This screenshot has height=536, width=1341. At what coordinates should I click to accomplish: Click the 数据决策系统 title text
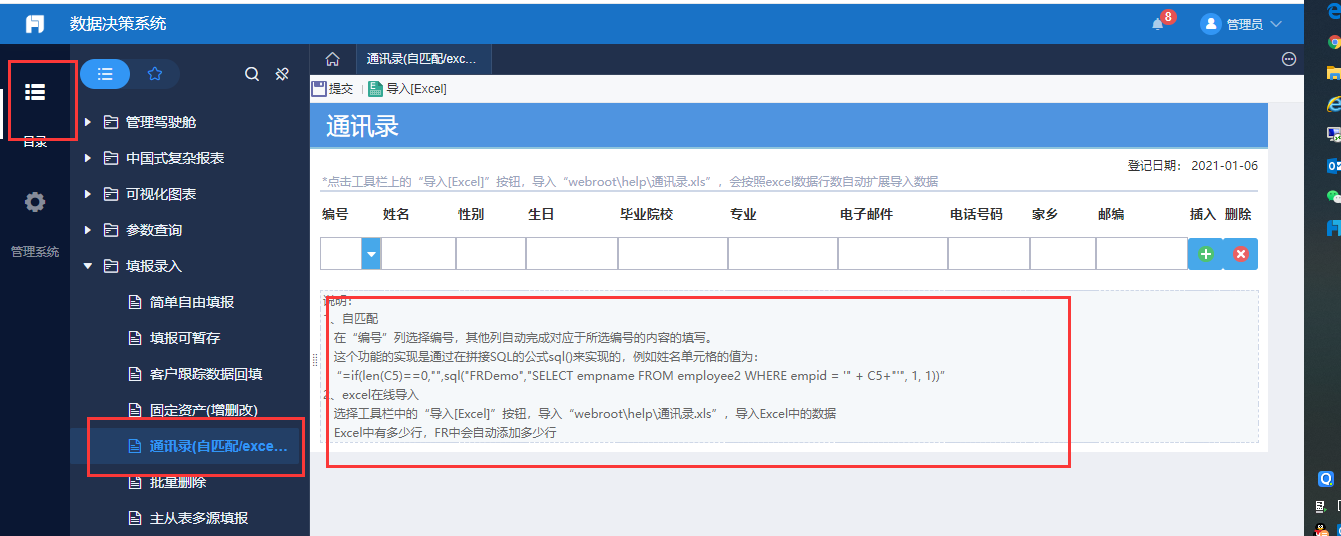point(118,24)
